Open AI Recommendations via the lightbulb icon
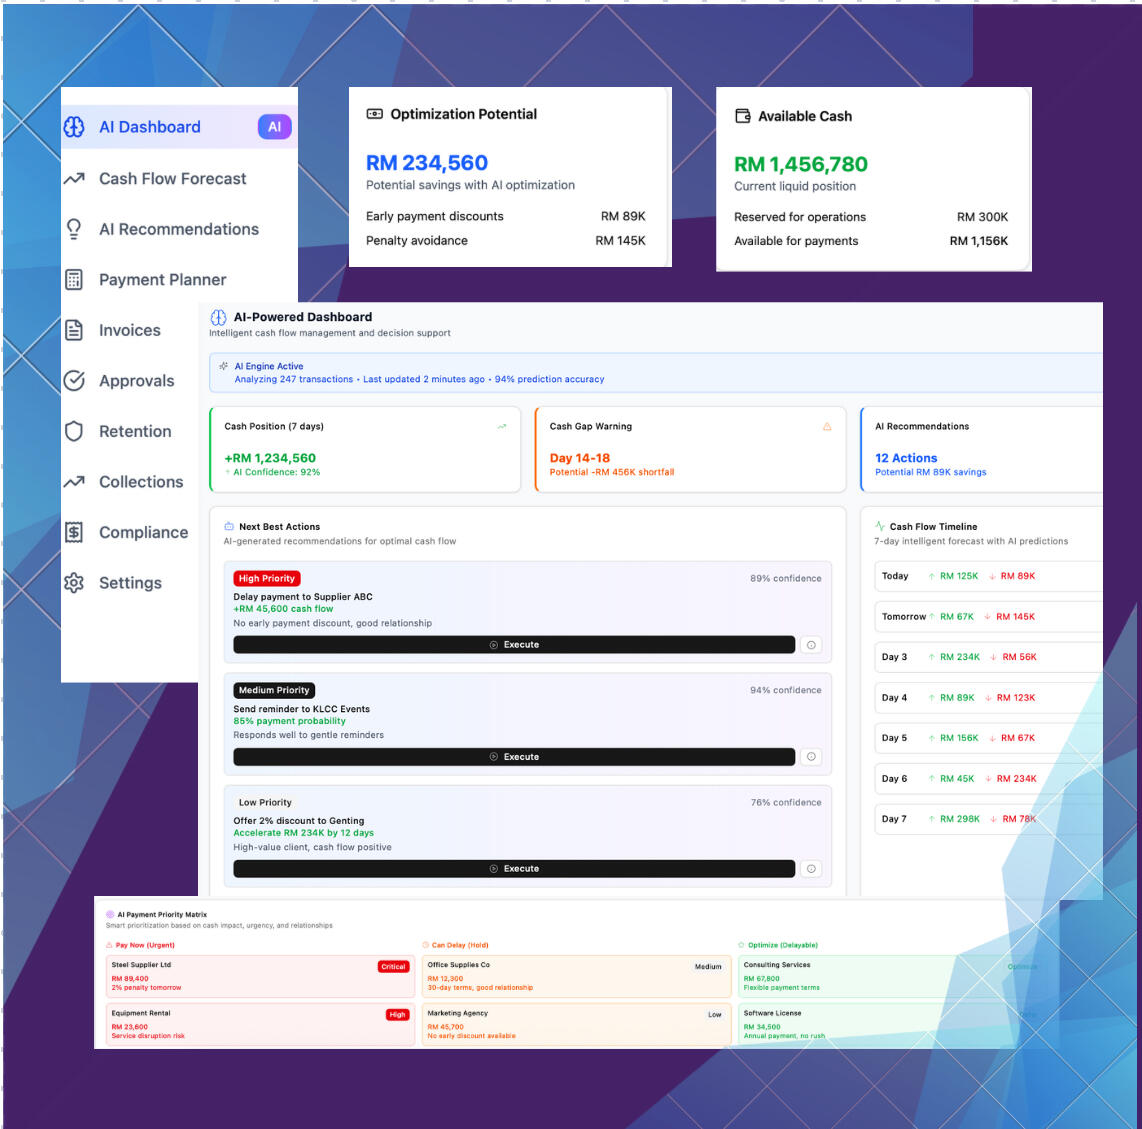1142x1129 pixels. coord(74,229)
